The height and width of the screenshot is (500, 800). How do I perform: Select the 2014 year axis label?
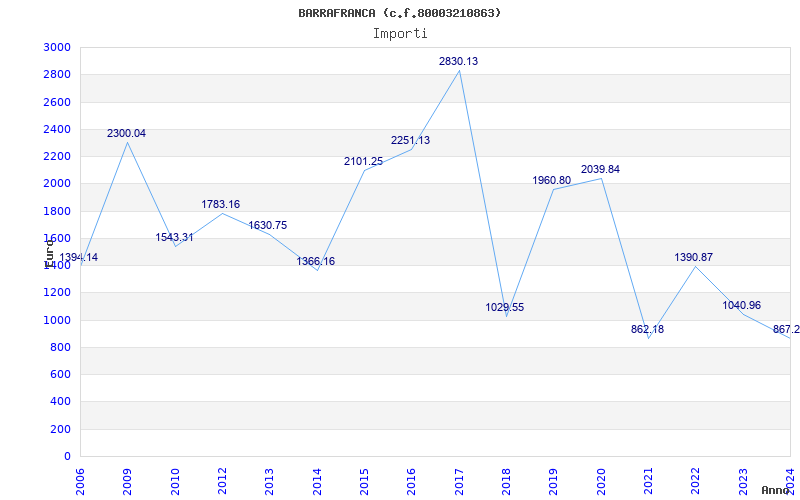[x=317, y=482]
